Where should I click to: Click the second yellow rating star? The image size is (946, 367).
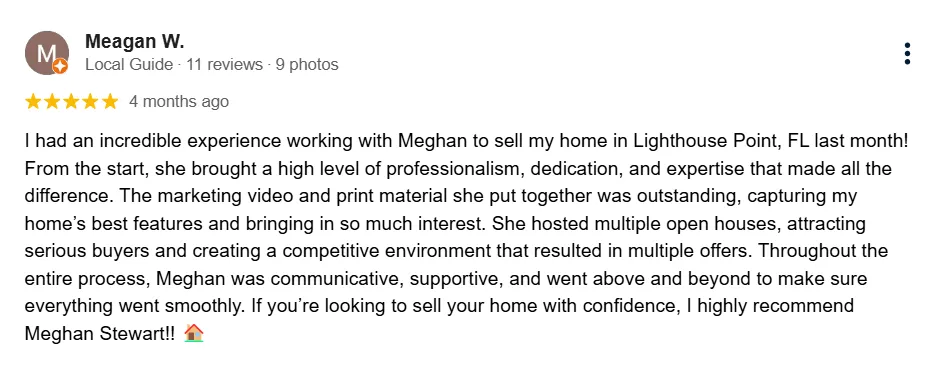[52, 101]
